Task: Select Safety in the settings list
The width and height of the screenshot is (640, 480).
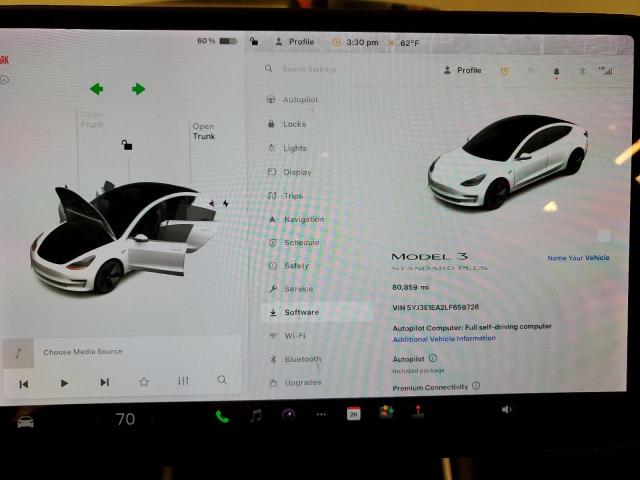Action: tap(289, 266)
